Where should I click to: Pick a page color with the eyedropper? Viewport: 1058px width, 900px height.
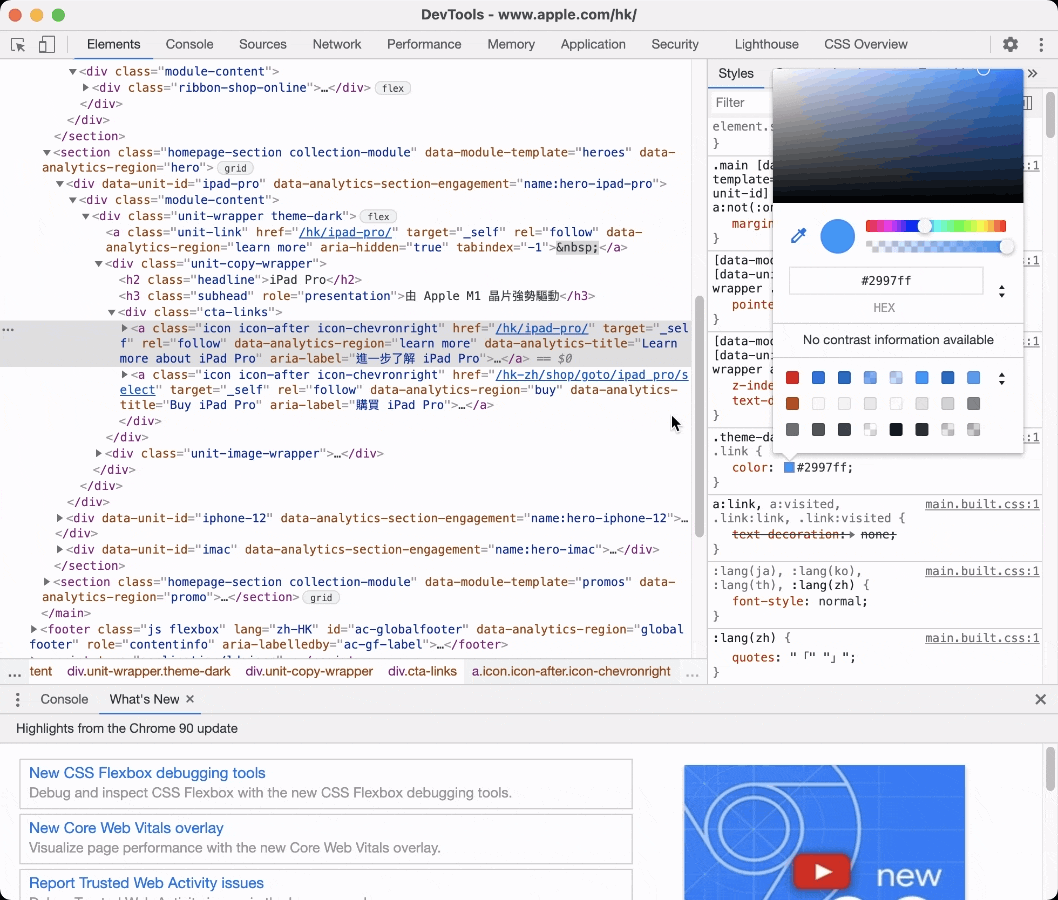click(x=798, y=236)
